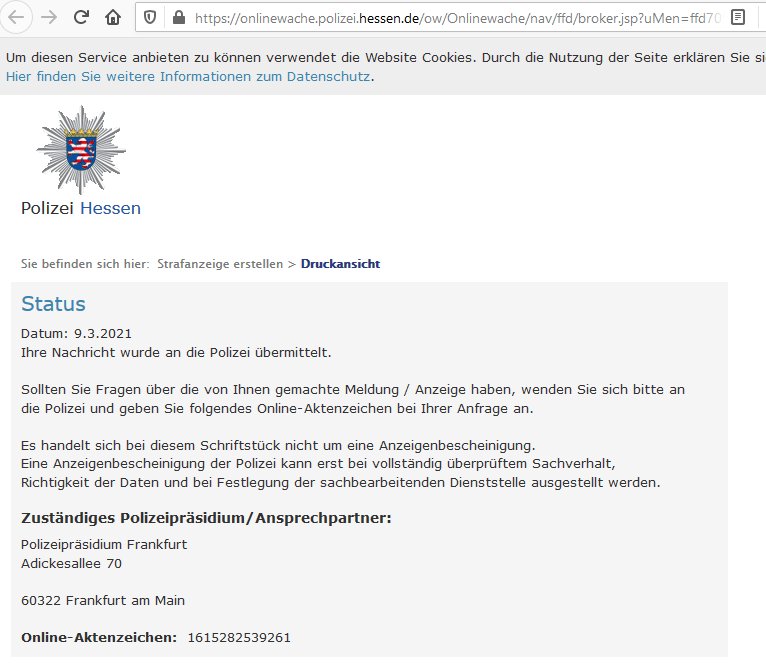
Task: Click the browser back arrow button
Action: (15, 17)
